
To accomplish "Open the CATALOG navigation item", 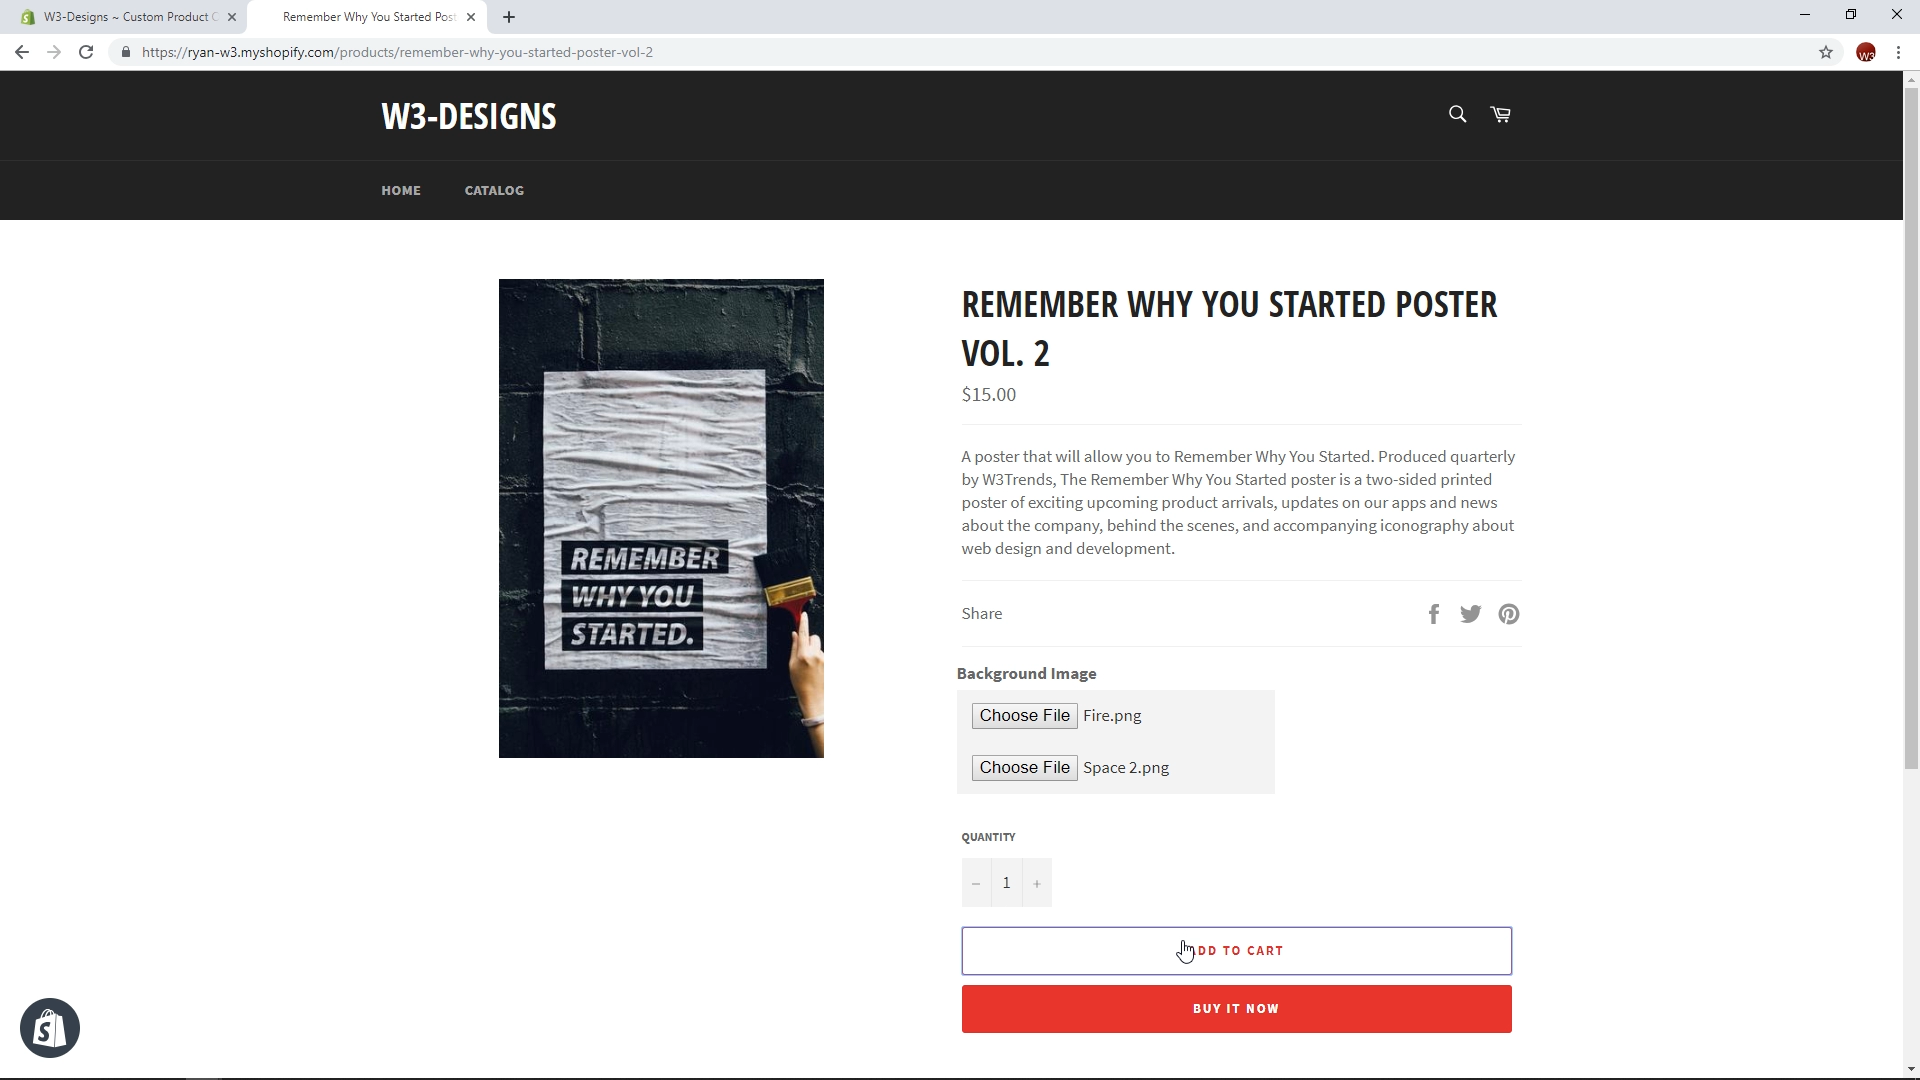I will (494, 190).
